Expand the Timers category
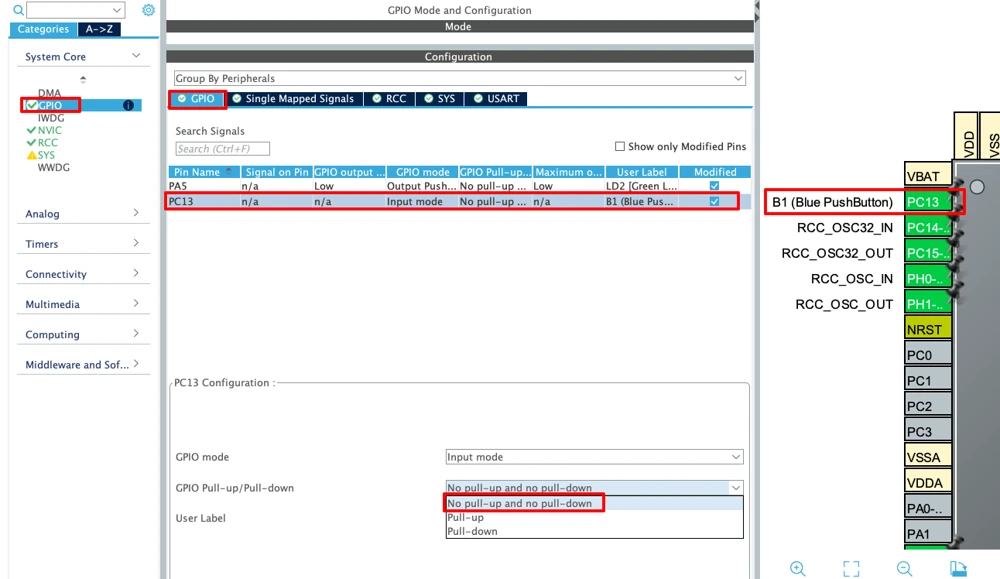 click(x=83, y=244)
